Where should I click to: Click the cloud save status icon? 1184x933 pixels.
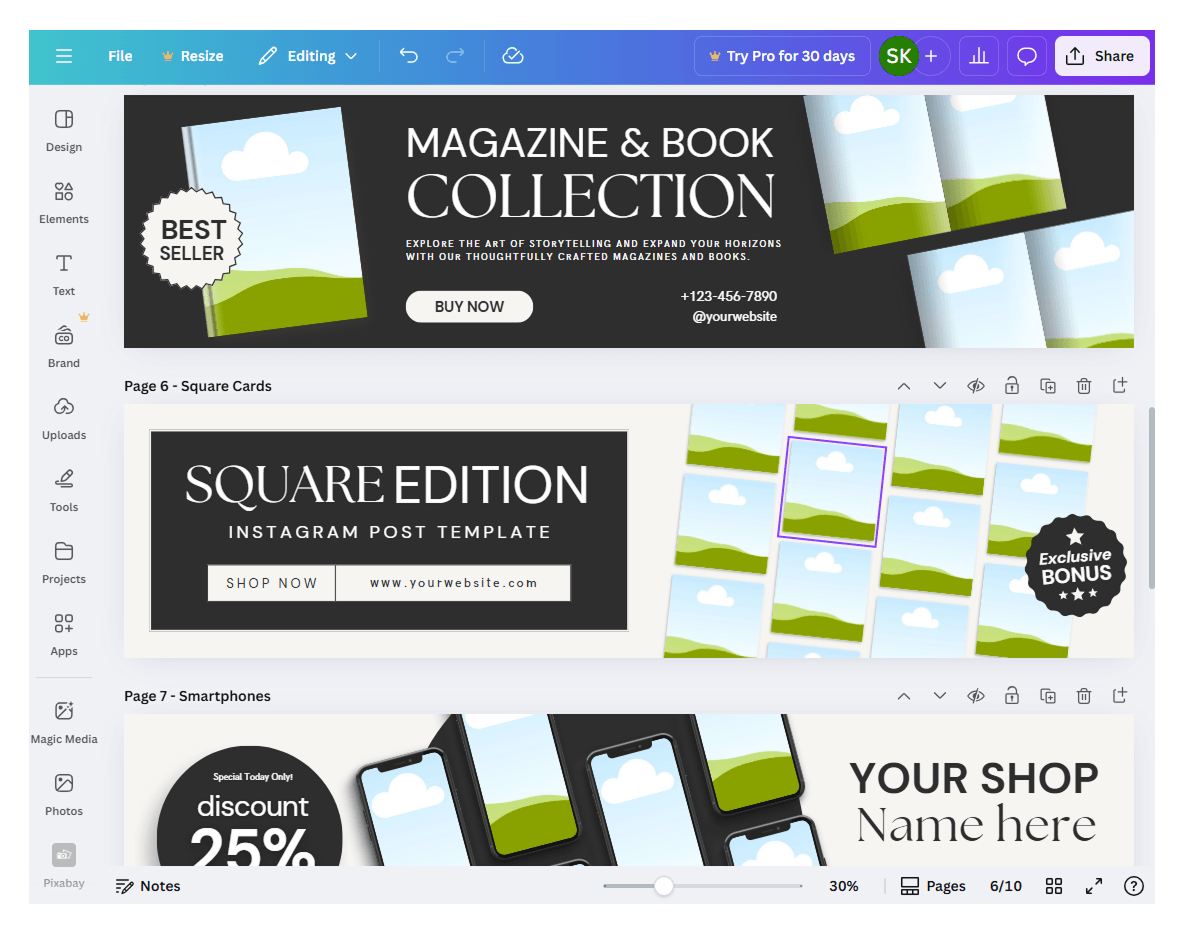click(x=513, y=56)
